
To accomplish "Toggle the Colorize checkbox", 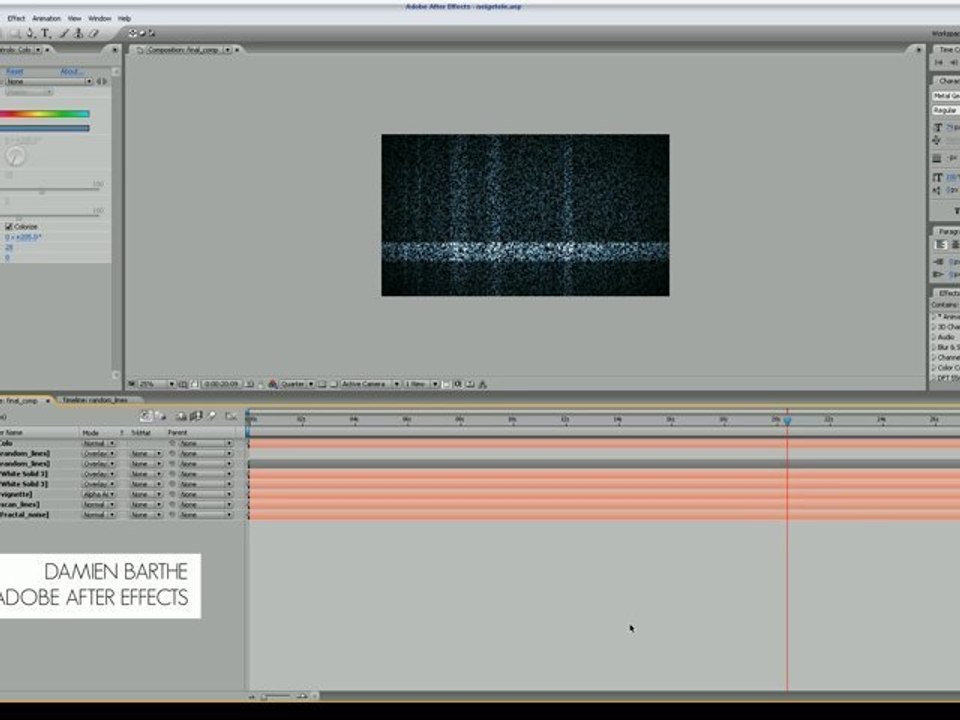I will coord(9,227).
